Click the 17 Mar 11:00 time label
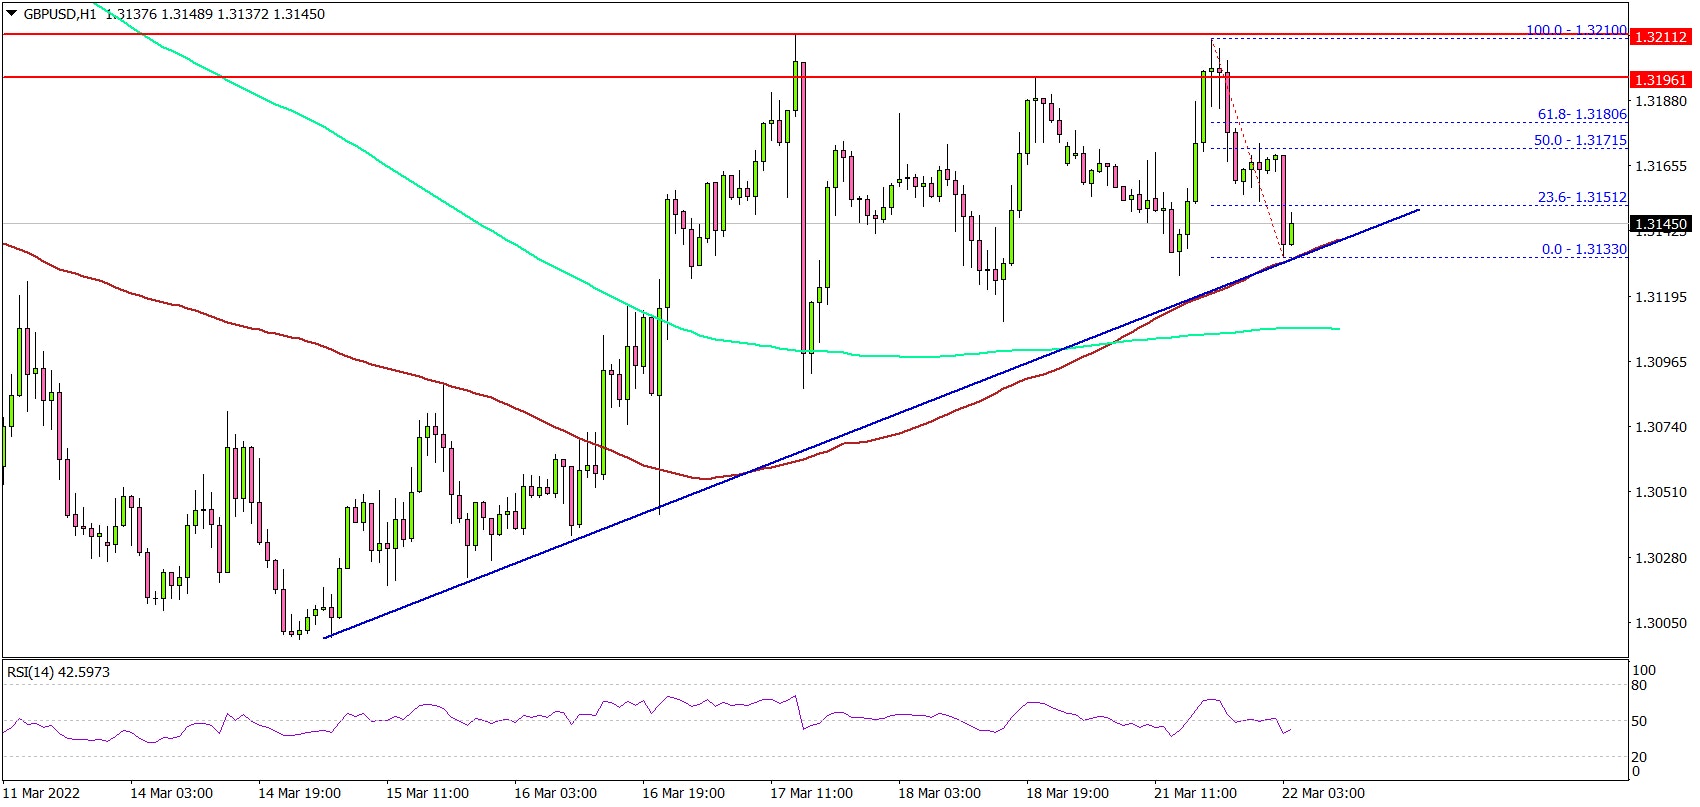 click(811, 793)
